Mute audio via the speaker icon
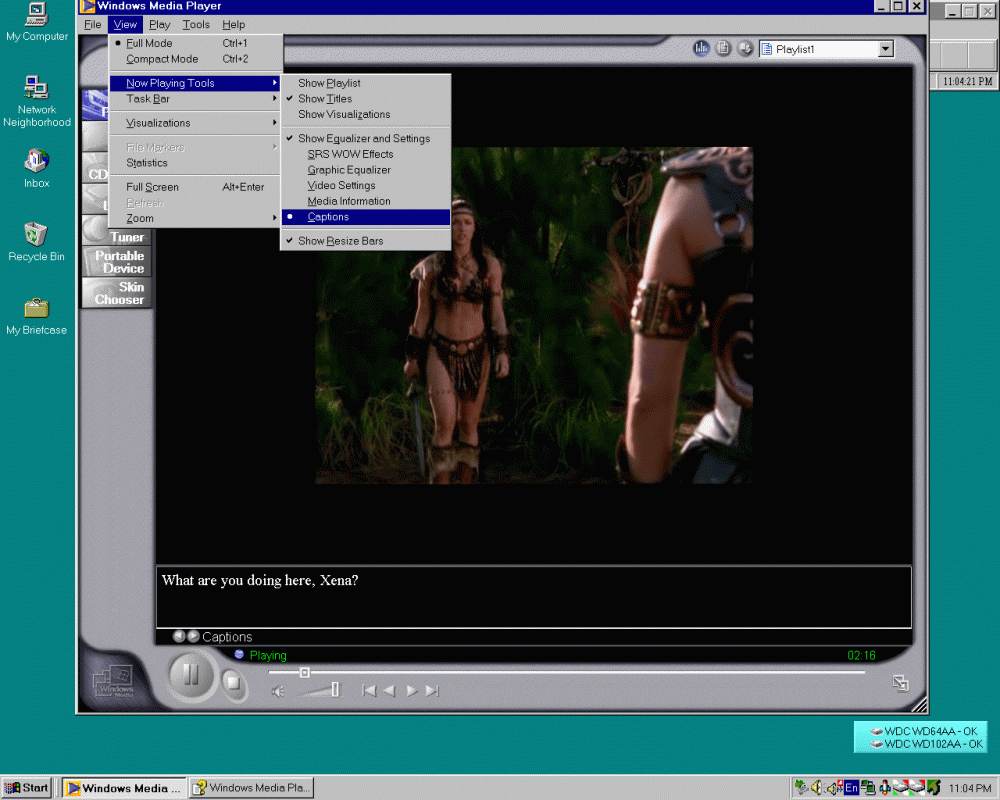1000x800 pixels. [x=277, y=691]
